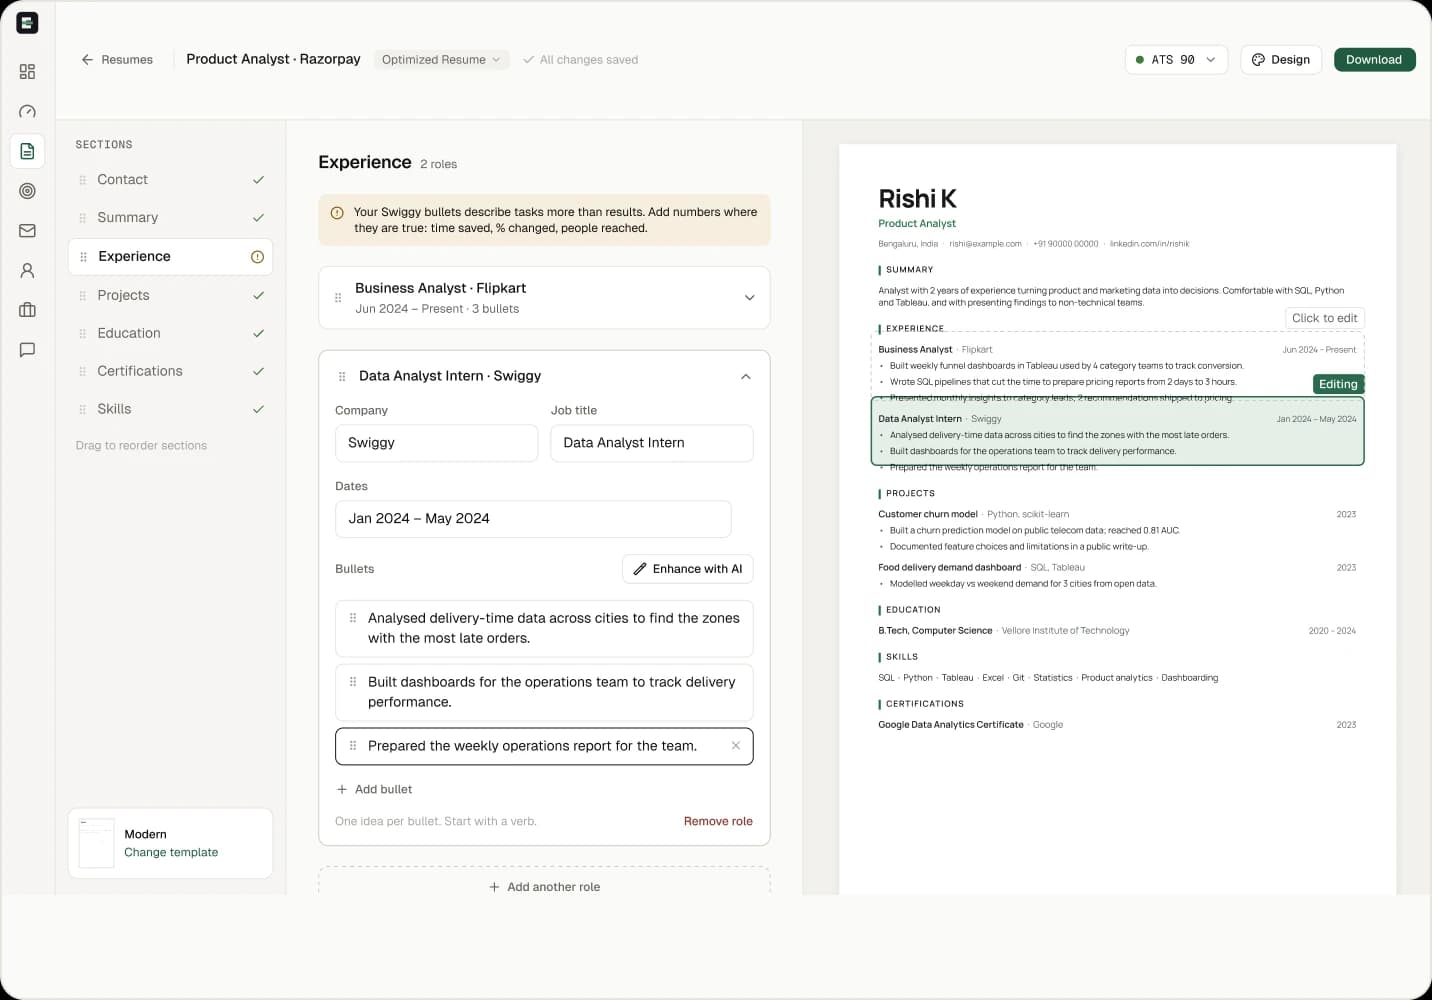Click drag handle of 'Built dashboards' bullet

[353, 682]
